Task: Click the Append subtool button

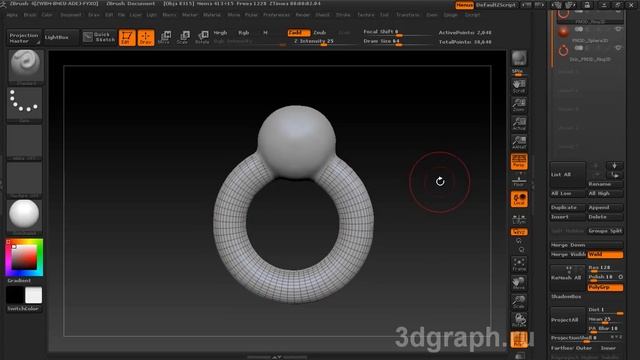Action: tap(605, 207)
